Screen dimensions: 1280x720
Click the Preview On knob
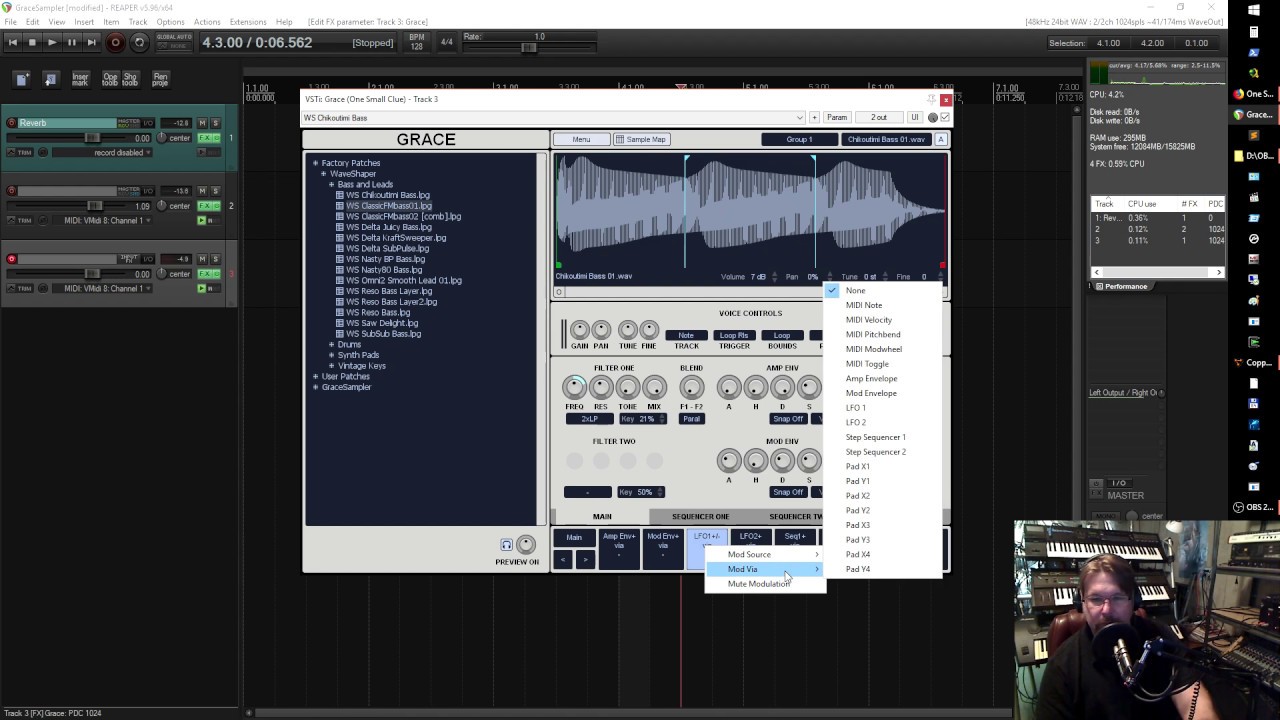526,544
